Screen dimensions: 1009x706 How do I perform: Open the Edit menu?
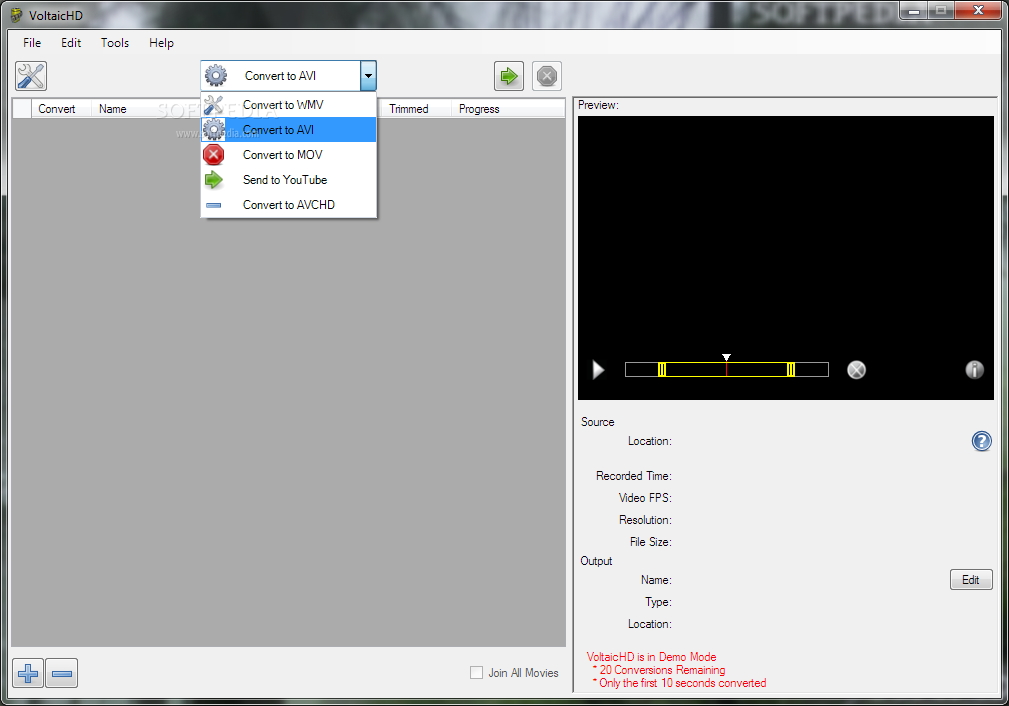[71, 42]
